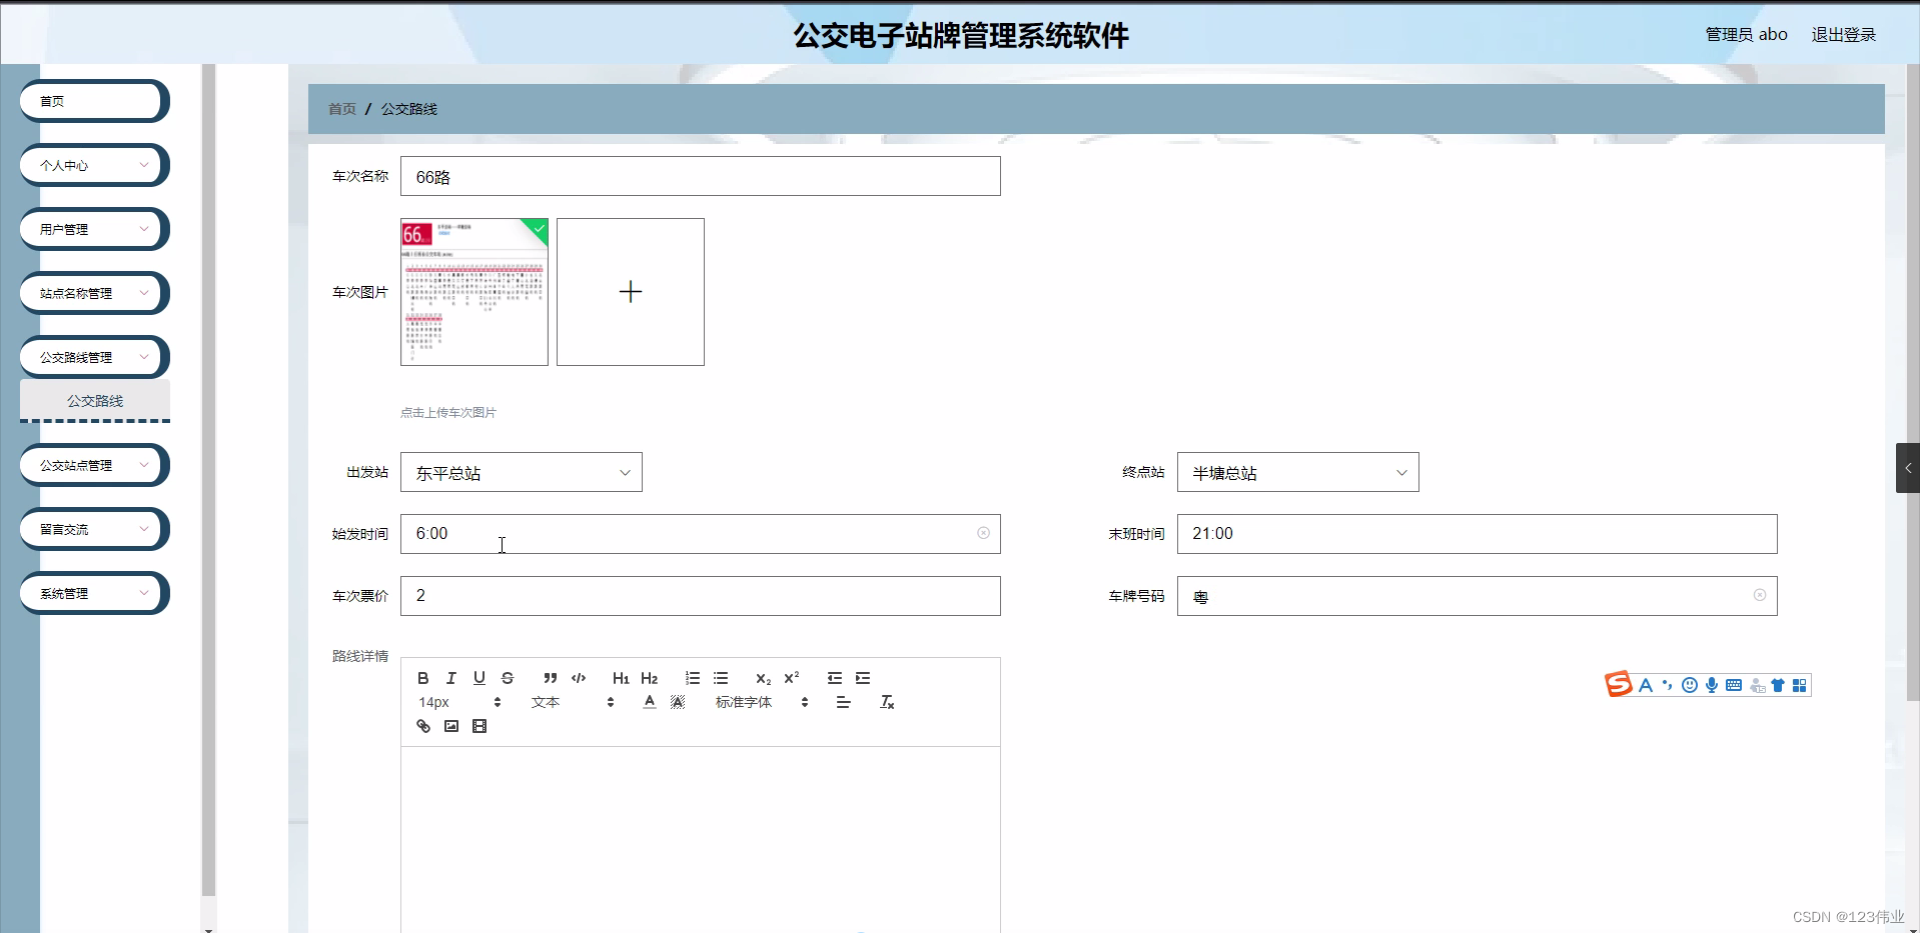The height and width of the screenshot is (933, 1920).
Task: Insert an image using the editor toolbar
Action: pos(450,726)
